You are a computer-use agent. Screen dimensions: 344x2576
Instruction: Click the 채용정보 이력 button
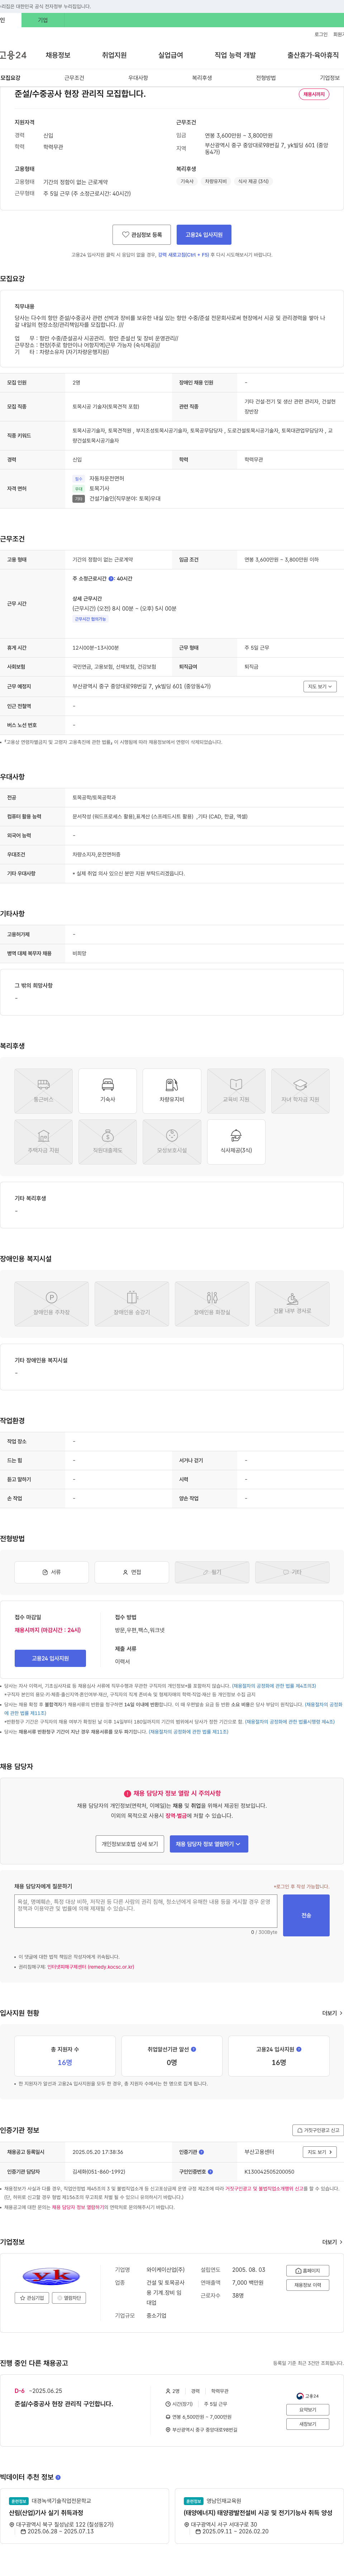[x=308, y=2285]
